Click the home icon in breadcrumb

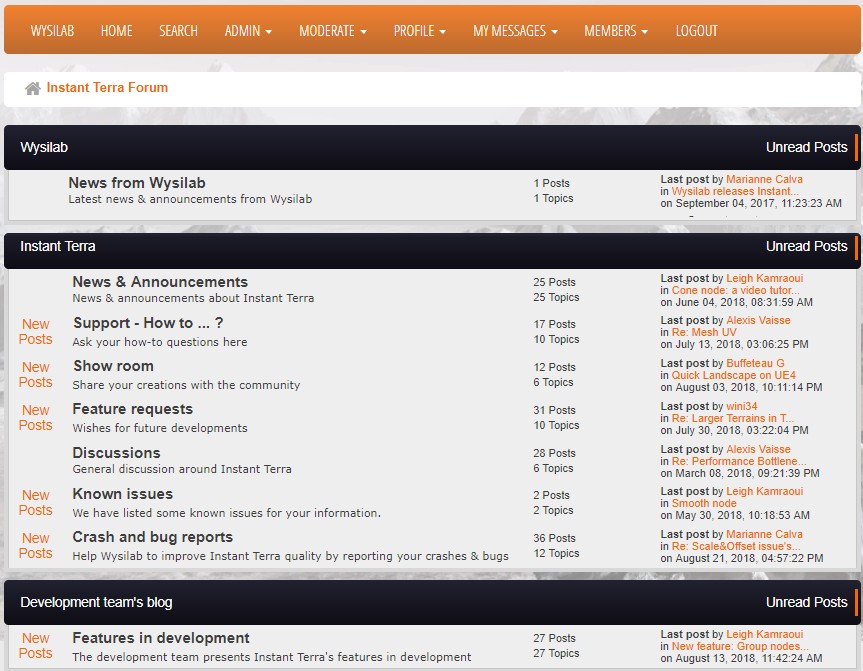tap(32, 88)
